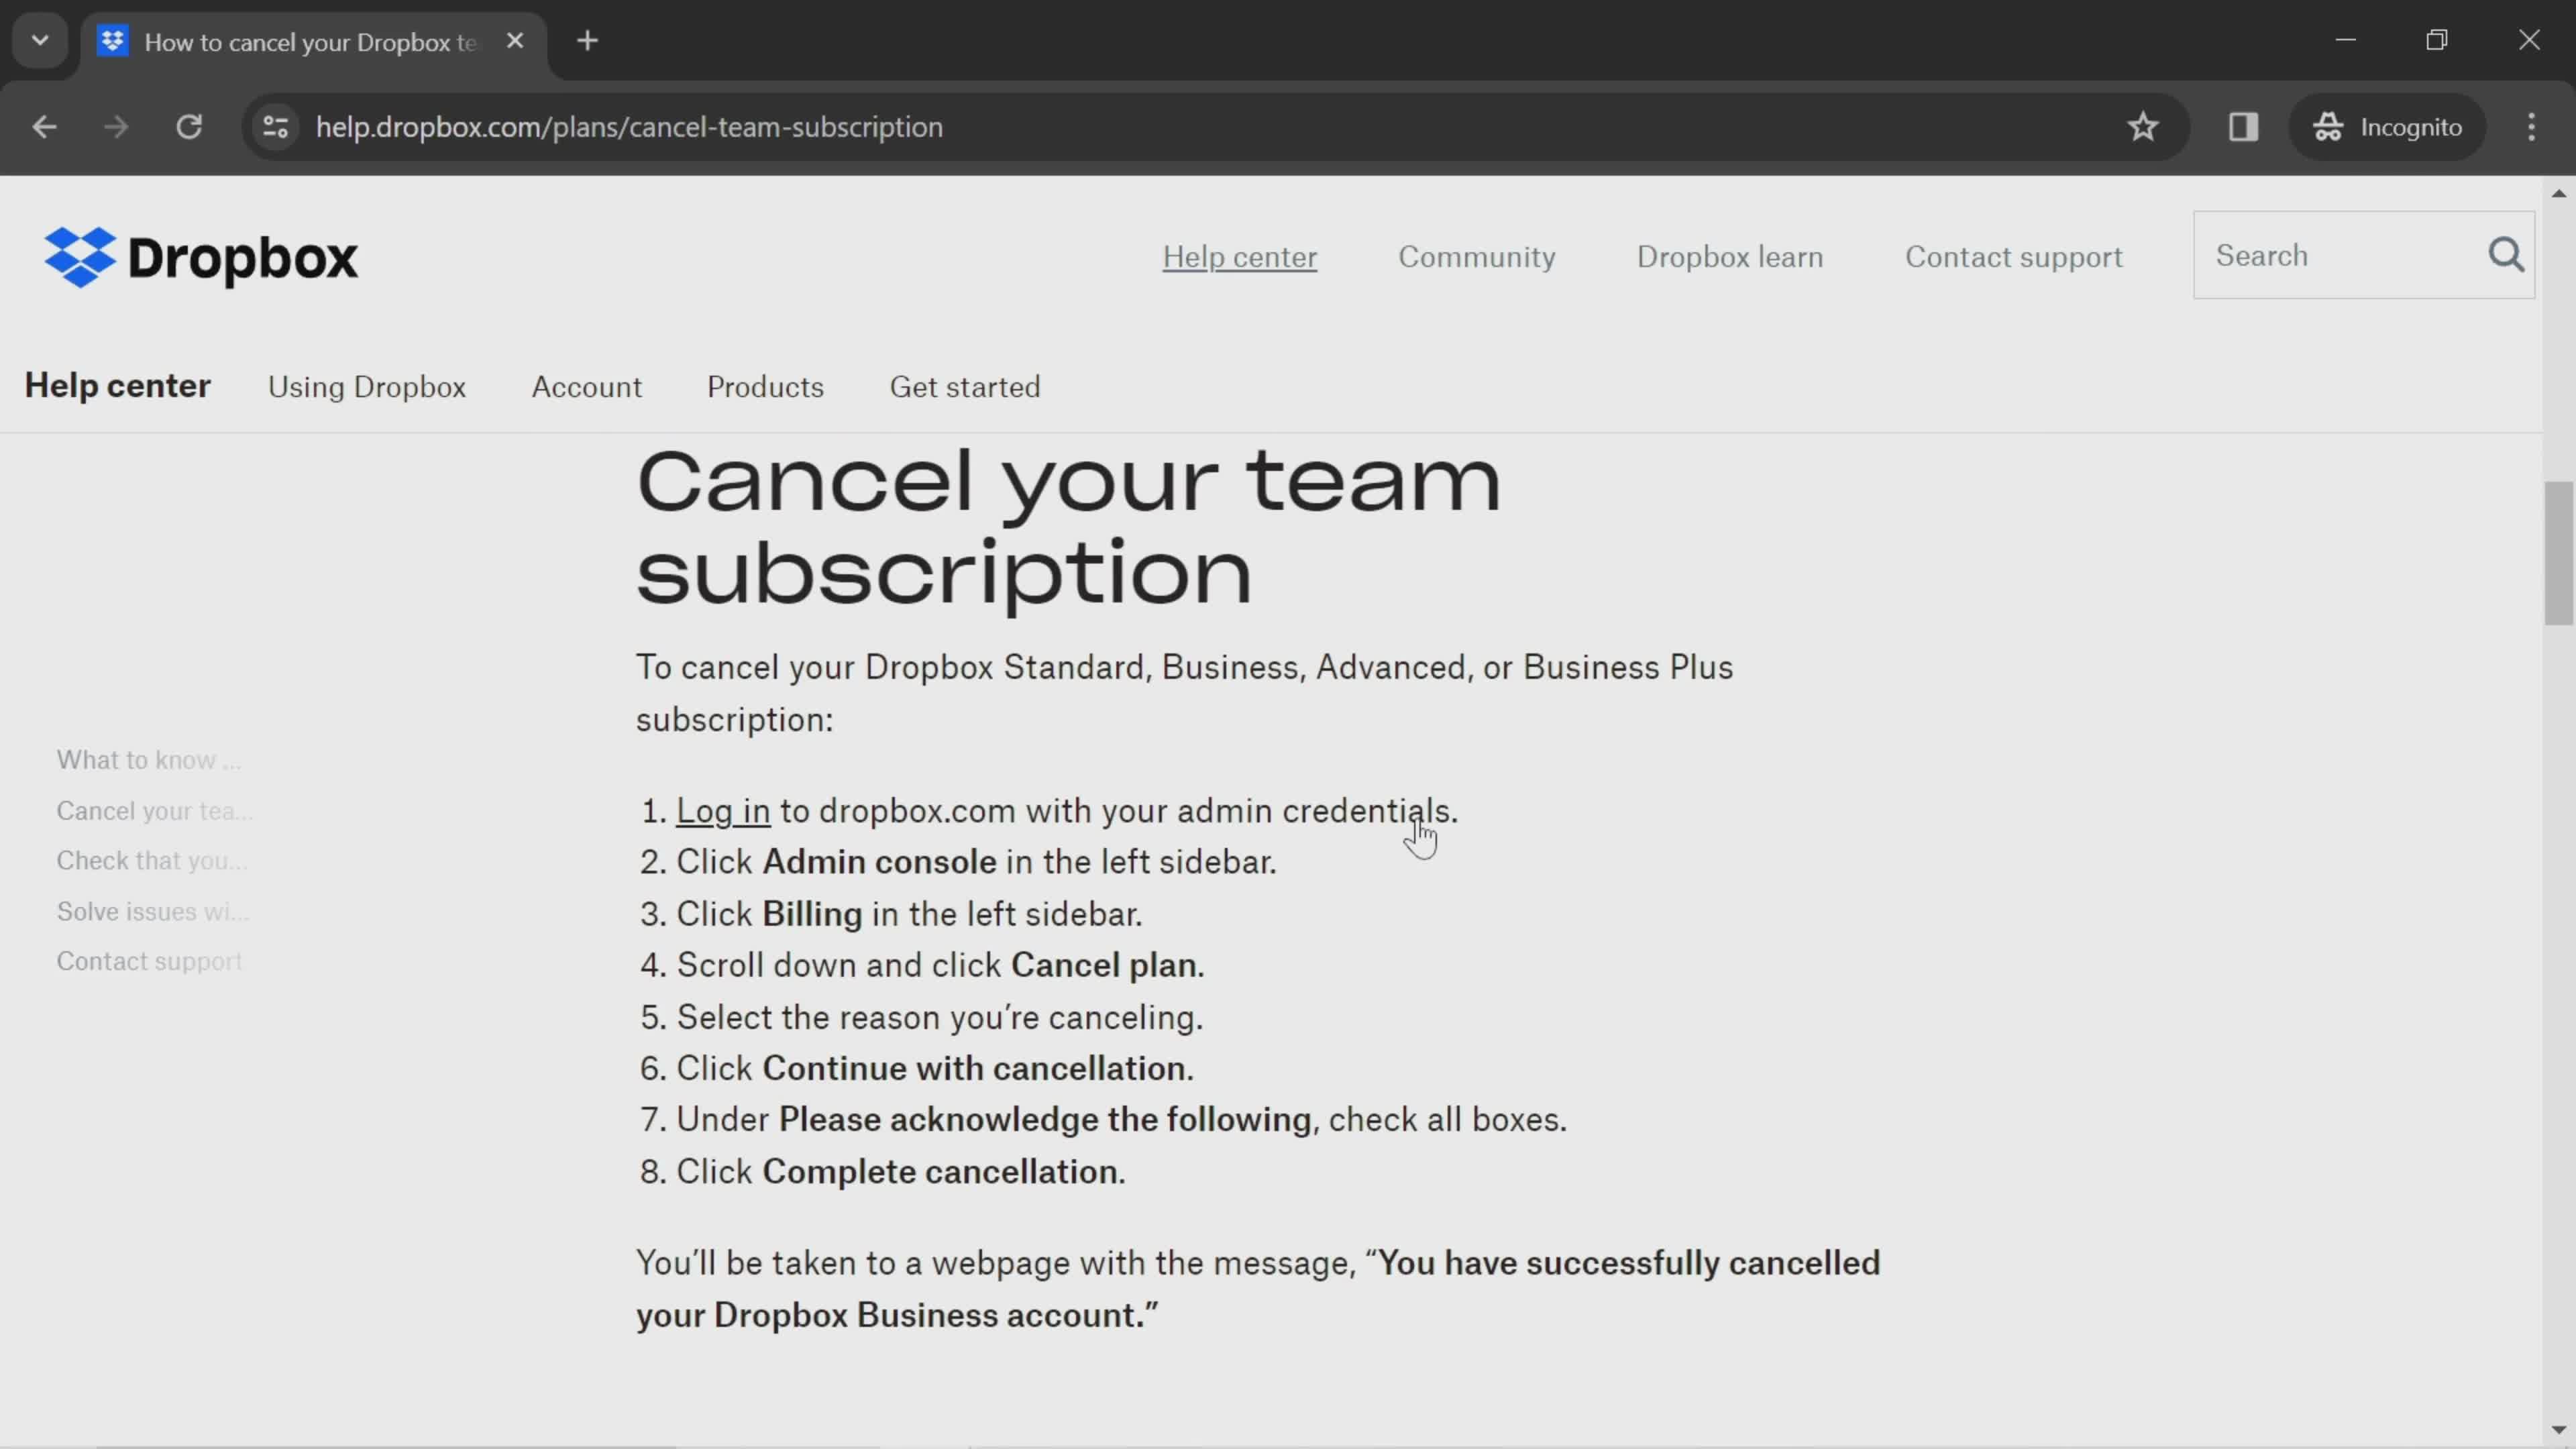Click the Log in link in step 1
The image size is (2576, 1449).
pos(723,811)
